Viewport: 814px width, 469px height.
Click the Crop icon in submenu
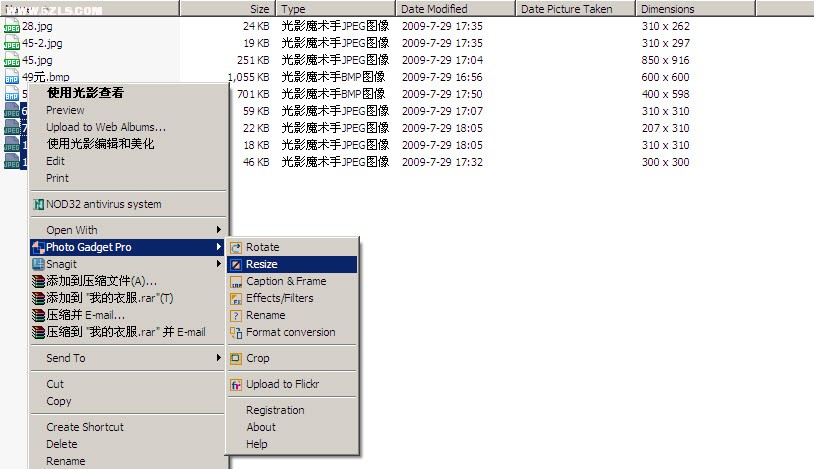236,358
